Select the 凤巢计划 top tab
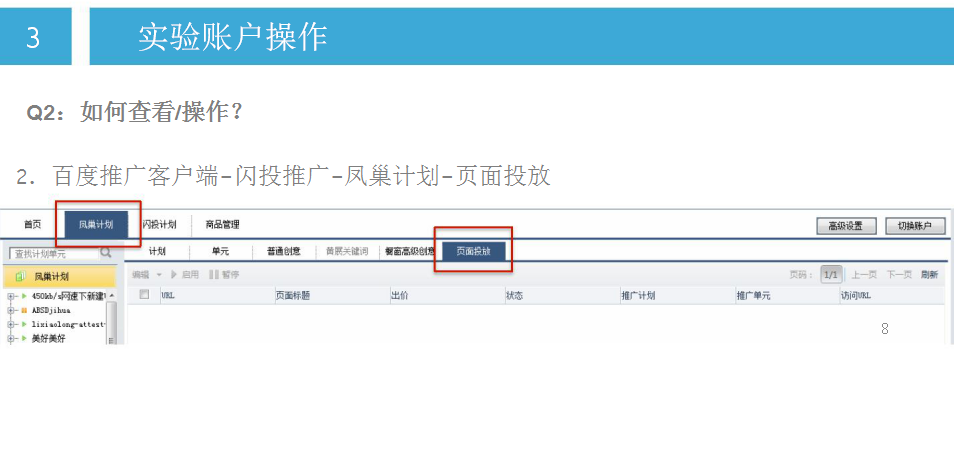 point(96,225)
